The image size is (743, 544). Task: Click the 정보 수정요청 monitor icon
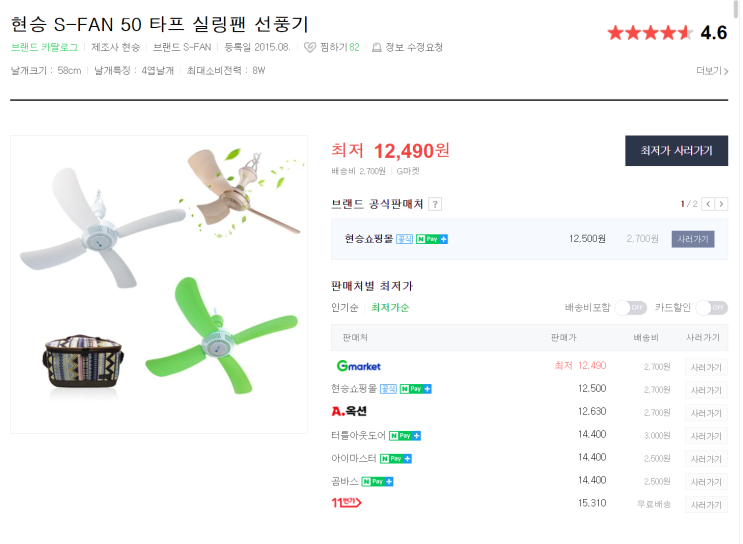tap(376, 47)
